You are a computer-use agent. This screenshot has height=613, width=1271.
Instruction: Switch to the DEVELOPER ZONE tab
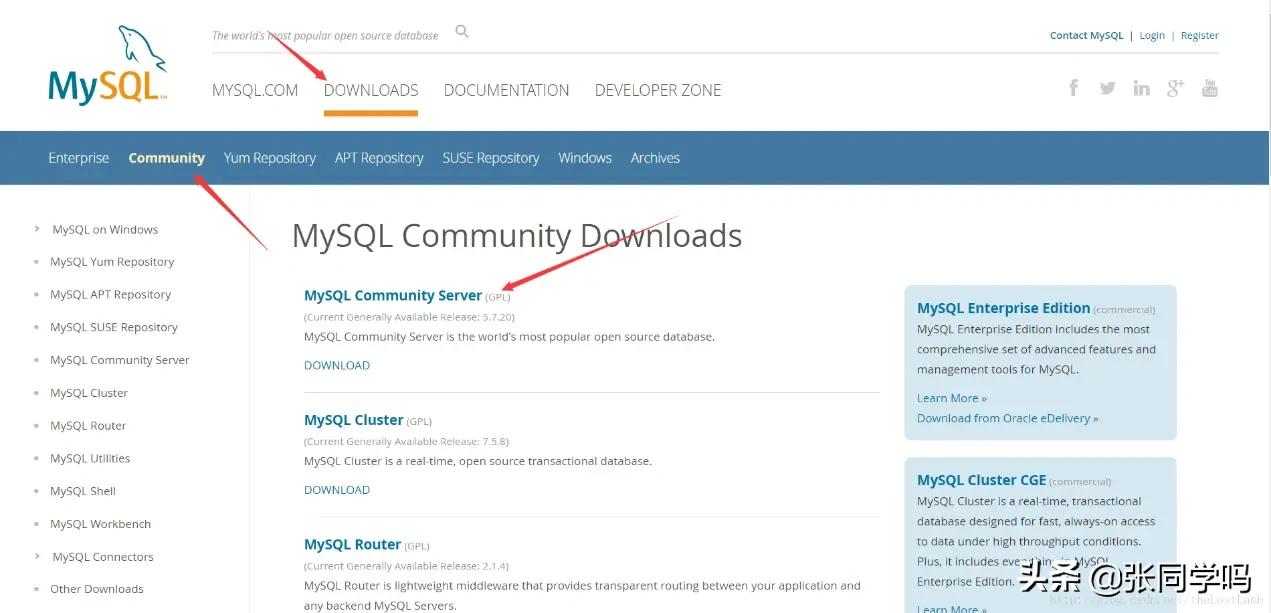point(658,90)
